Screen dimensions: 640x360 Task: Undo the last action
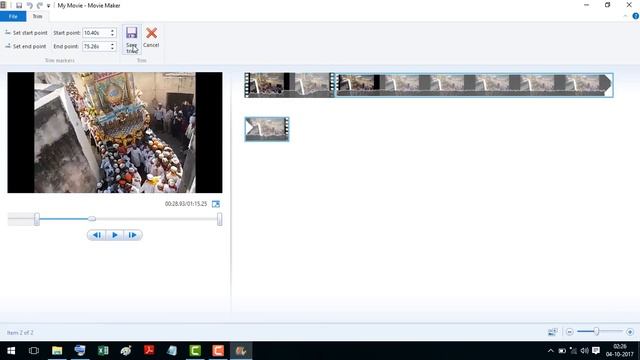[x=29, y=5]
